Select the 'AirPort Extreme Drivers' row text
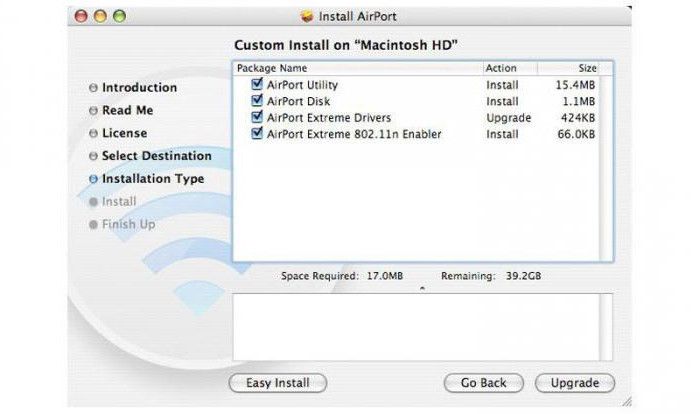The width and height of the screenshot is (700, 414). 329,118
